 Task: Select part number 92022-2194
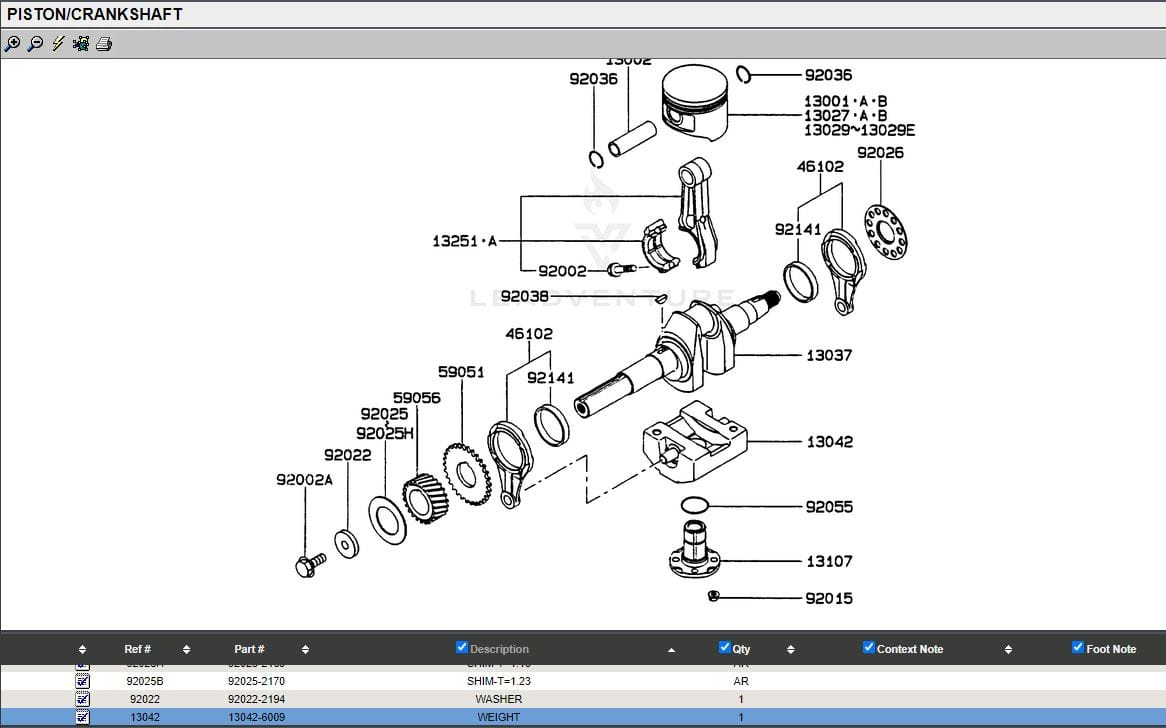(256, 699)
